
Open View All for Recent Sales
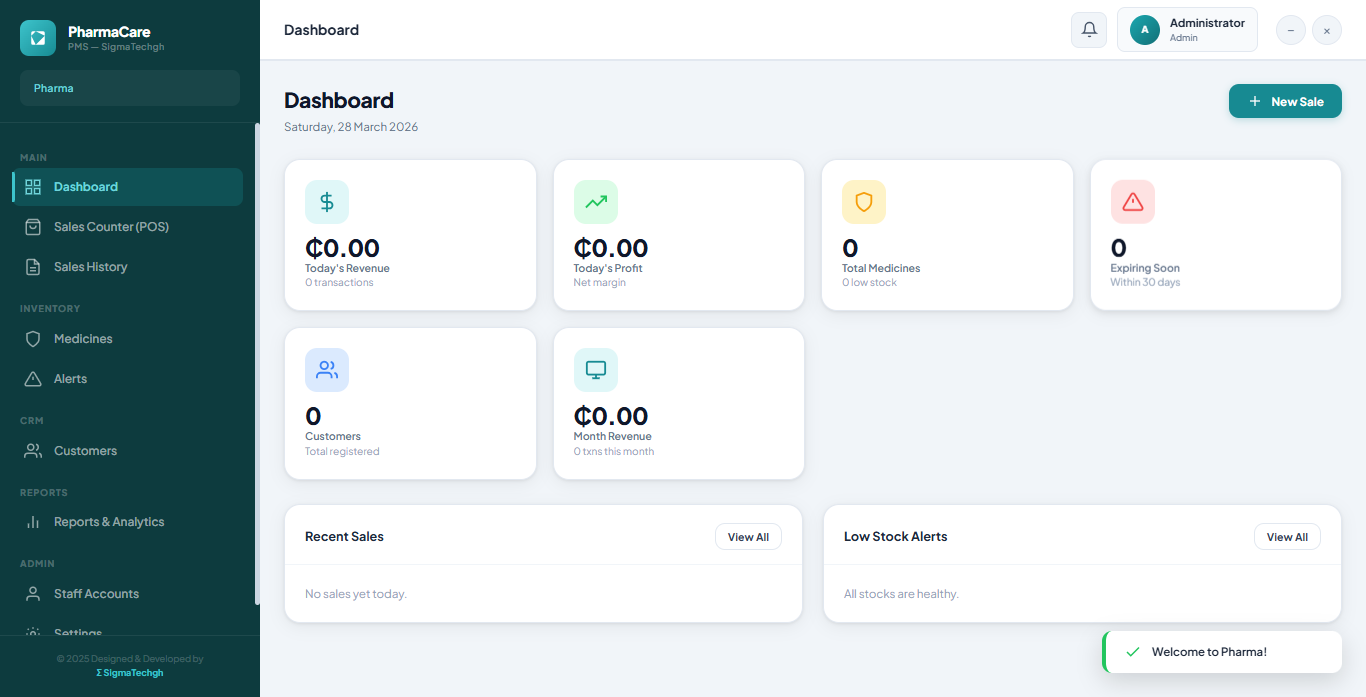748,536
